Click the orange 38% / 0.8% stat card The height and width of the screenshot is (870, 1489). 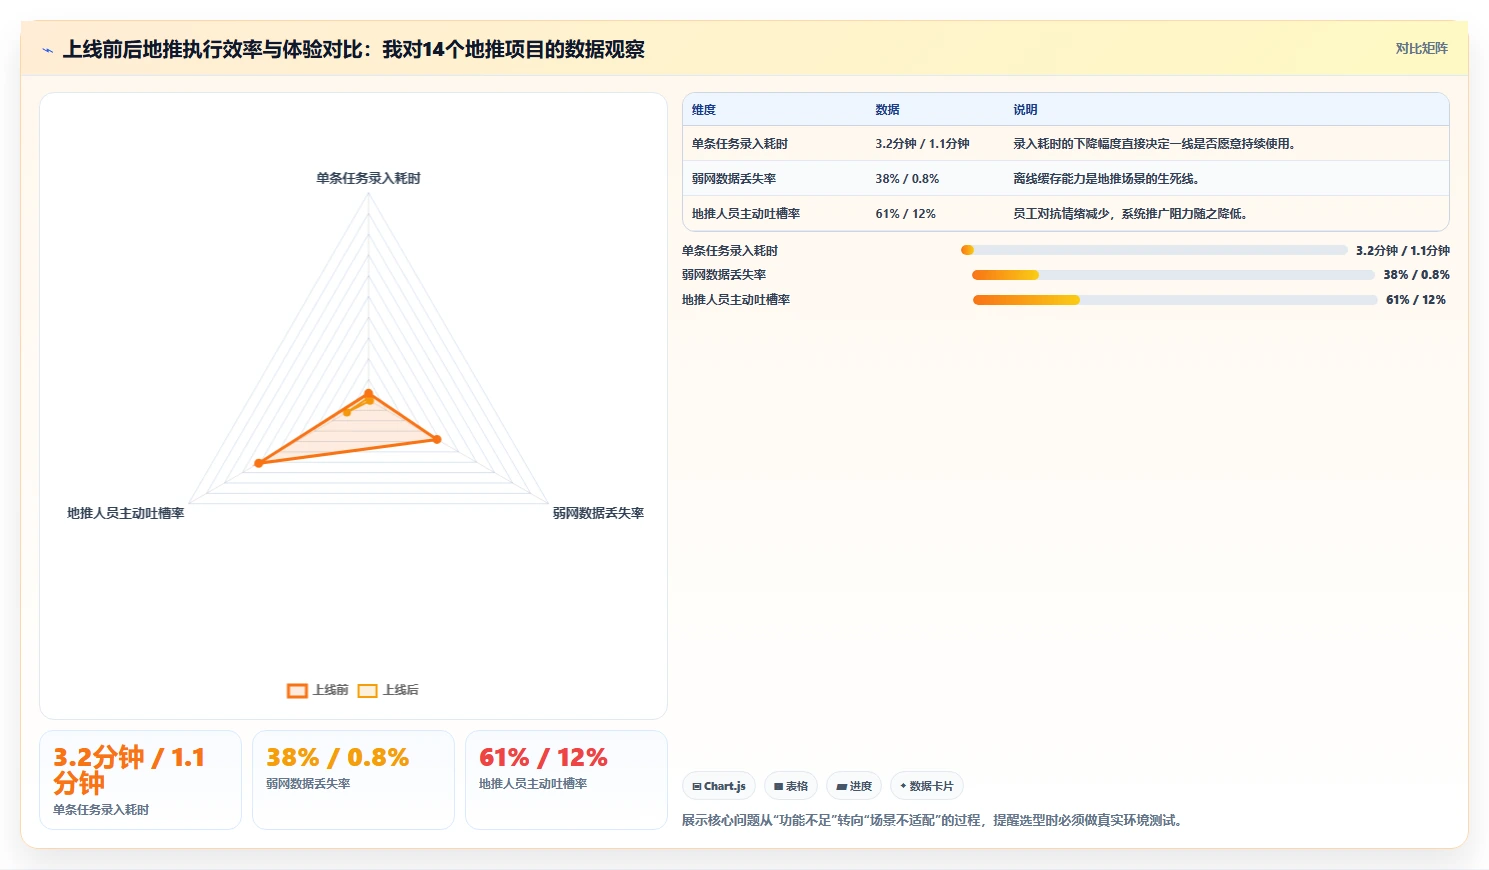[353, 780]
